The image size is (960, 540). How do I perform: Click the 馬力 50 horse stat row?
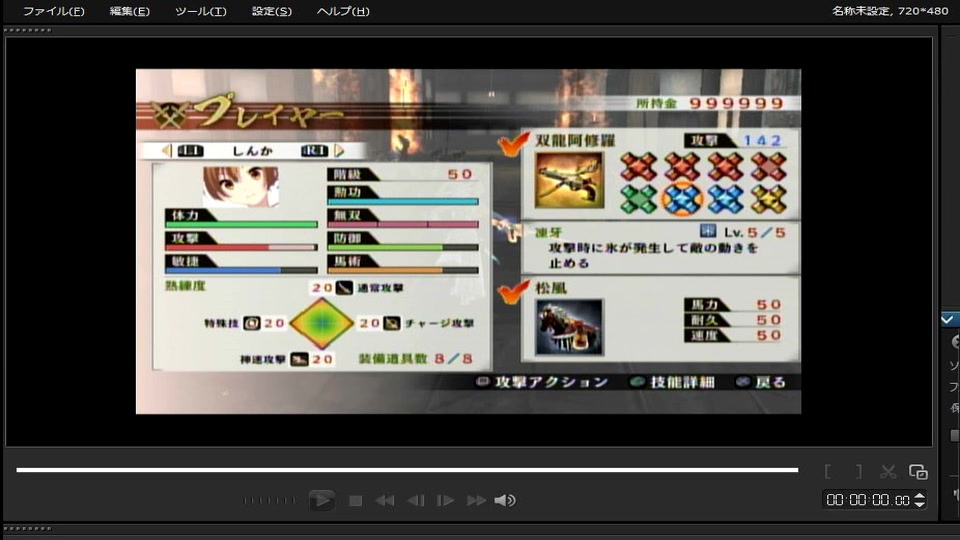(x=733, y=304)
